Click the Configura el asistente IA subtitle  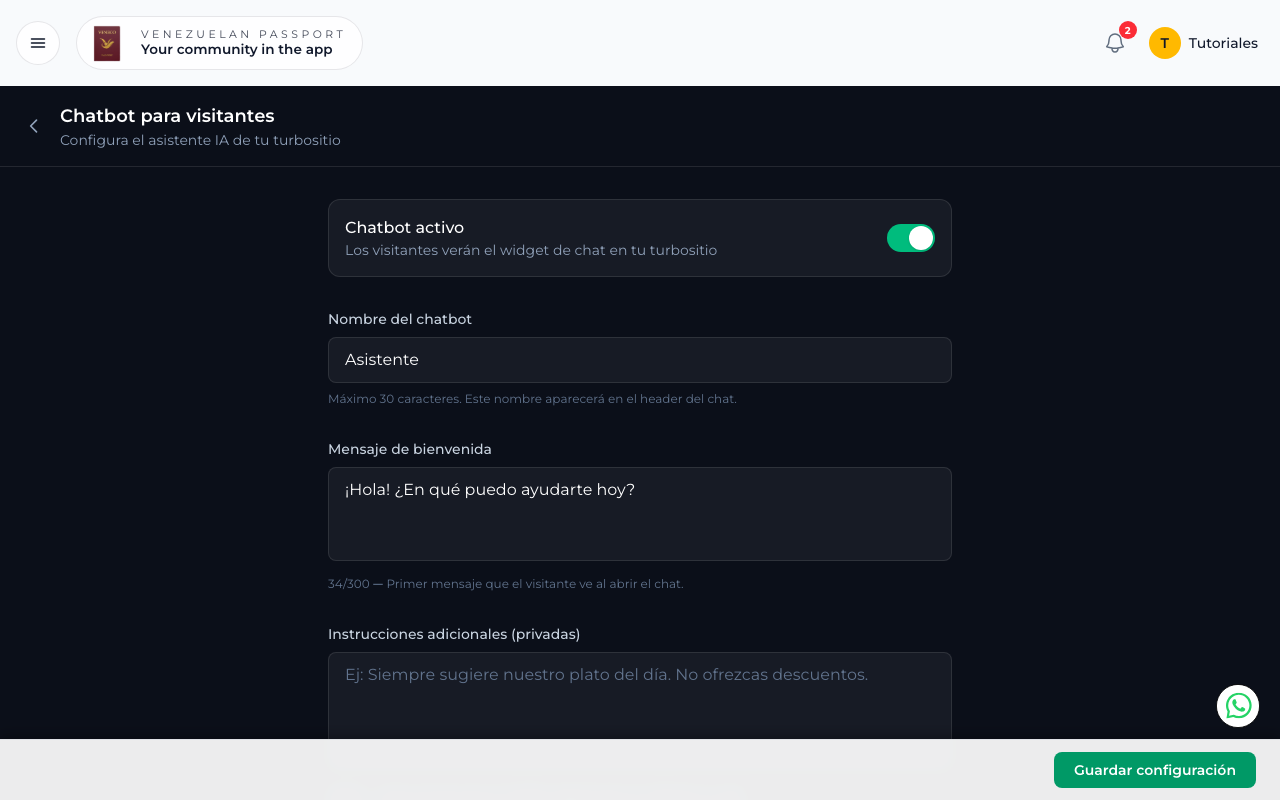coord(200,141)
